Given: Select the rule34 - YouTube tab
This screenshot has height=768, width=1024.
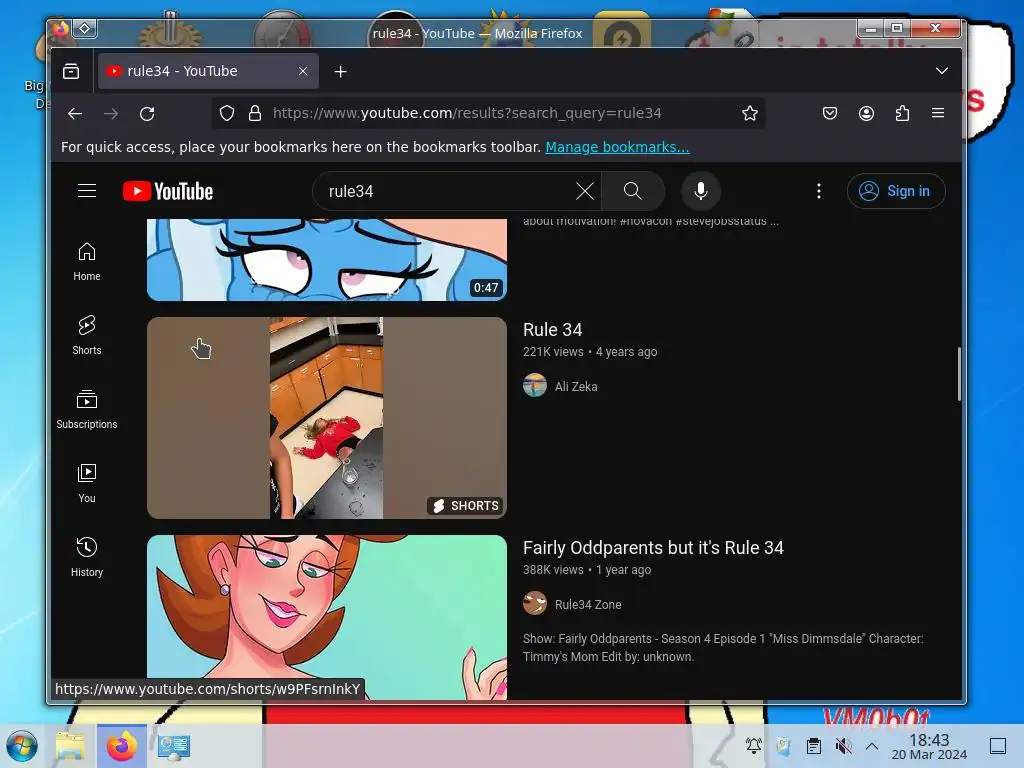Looking at the screenshot, I should point(208,71).
